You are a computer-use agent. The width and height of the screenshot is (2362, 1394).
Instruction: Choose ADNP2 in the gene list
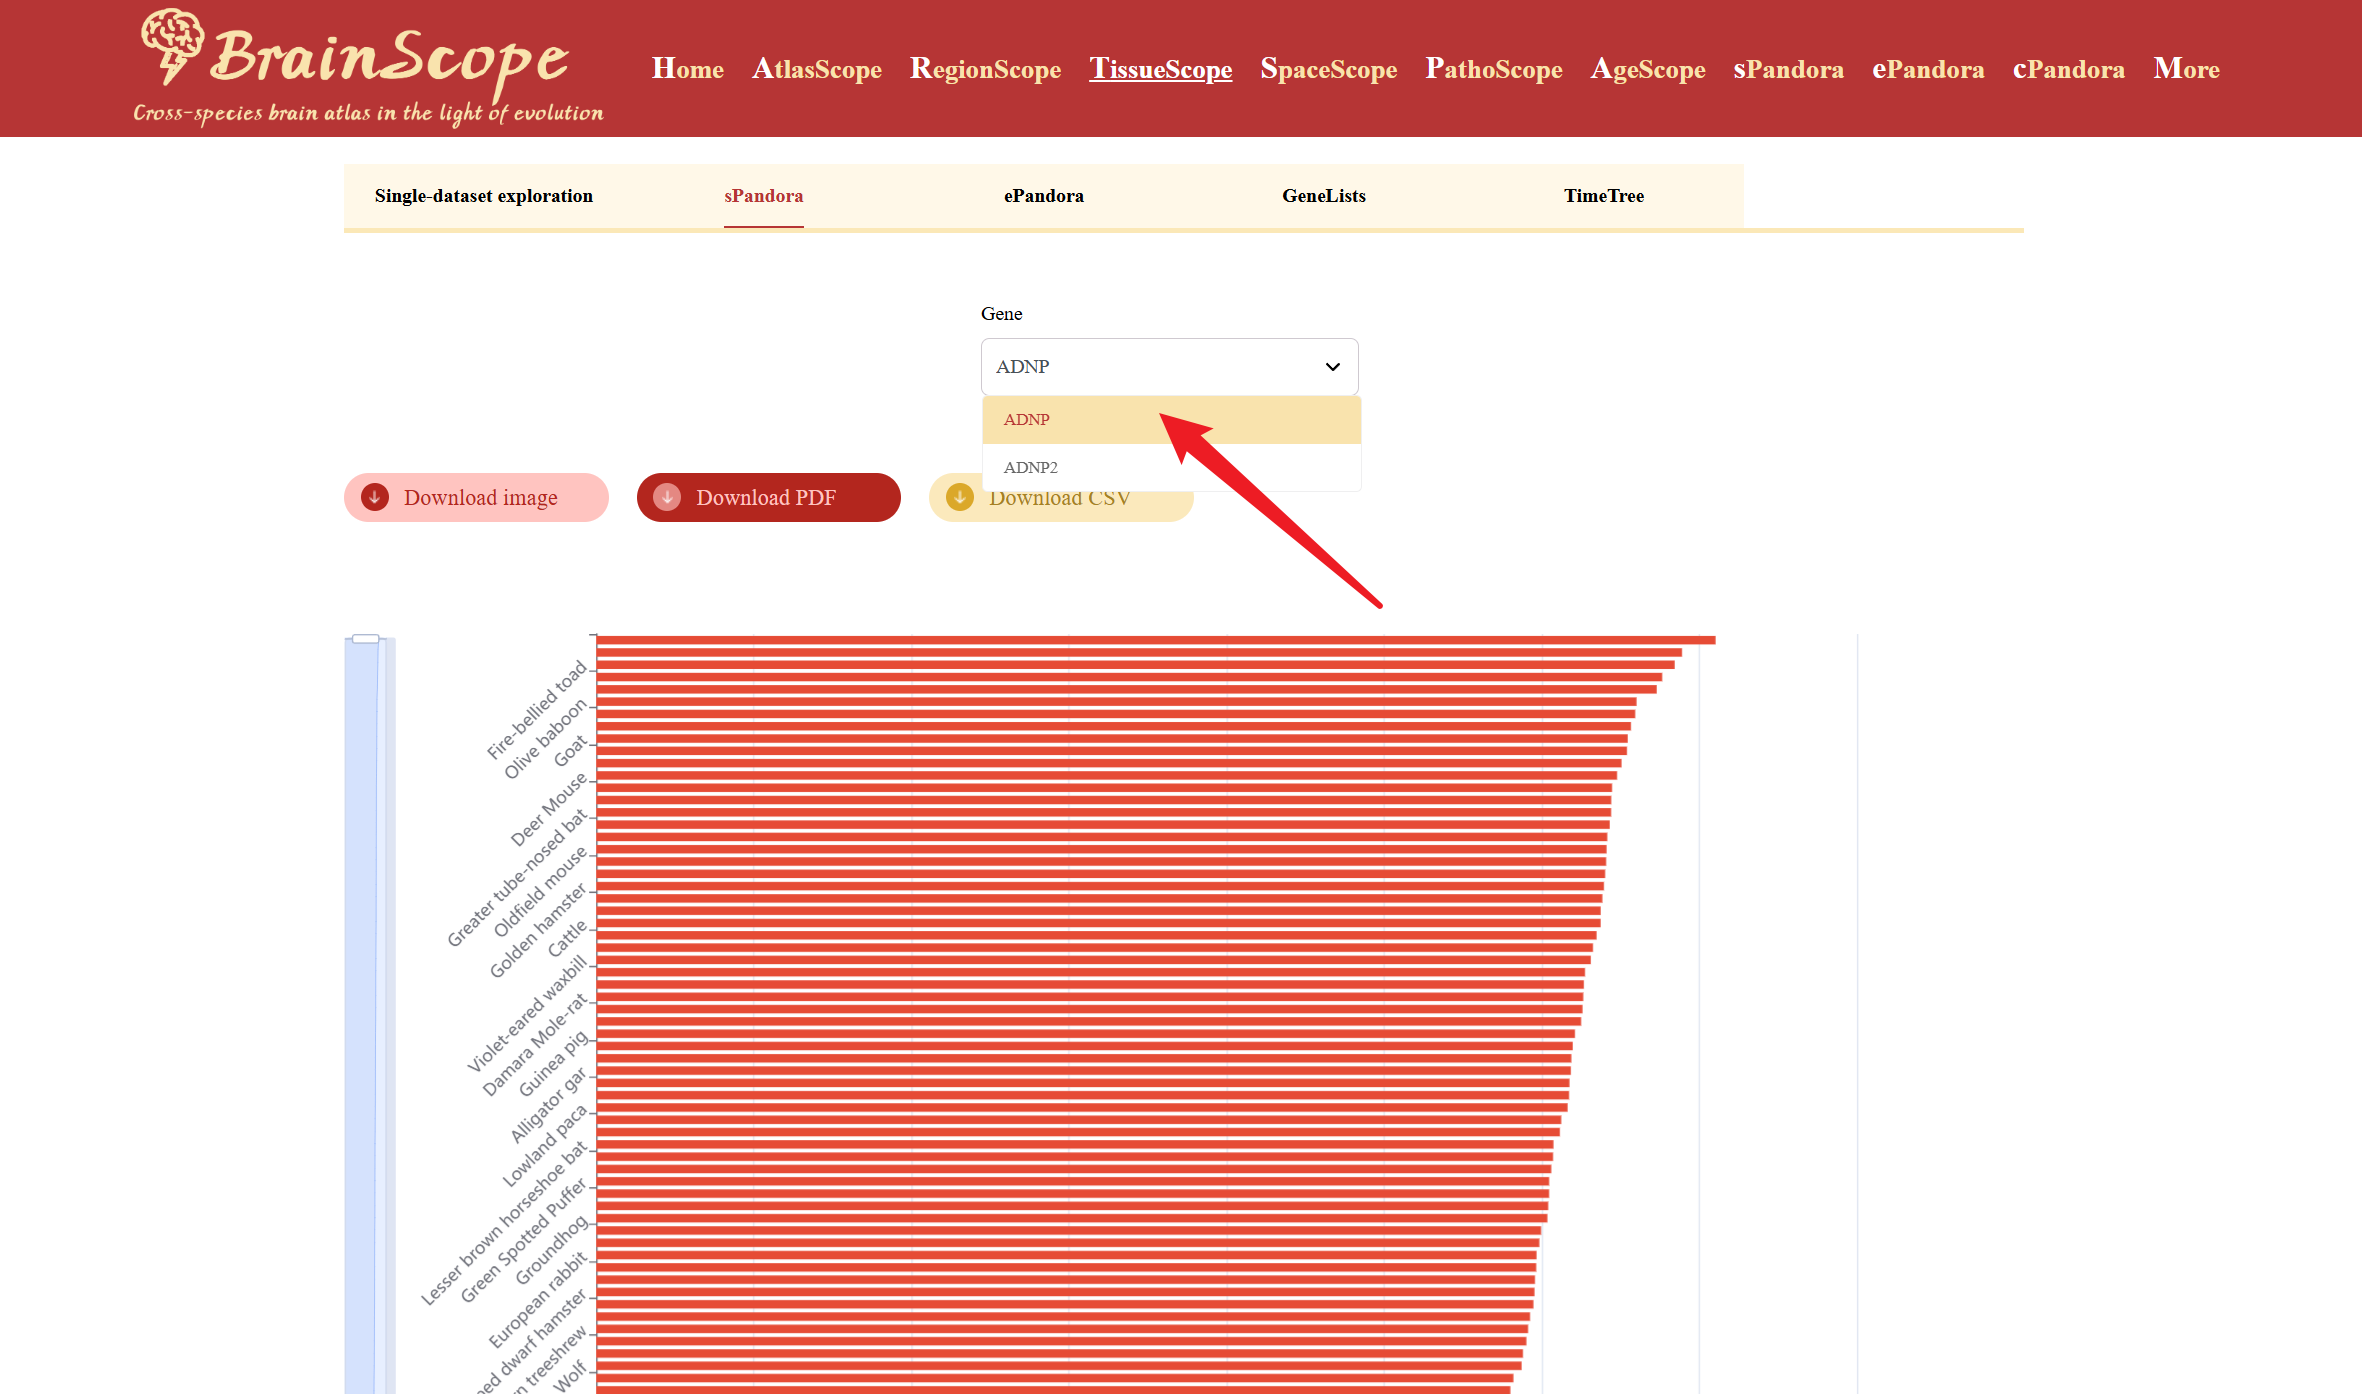coord(1171,467)
